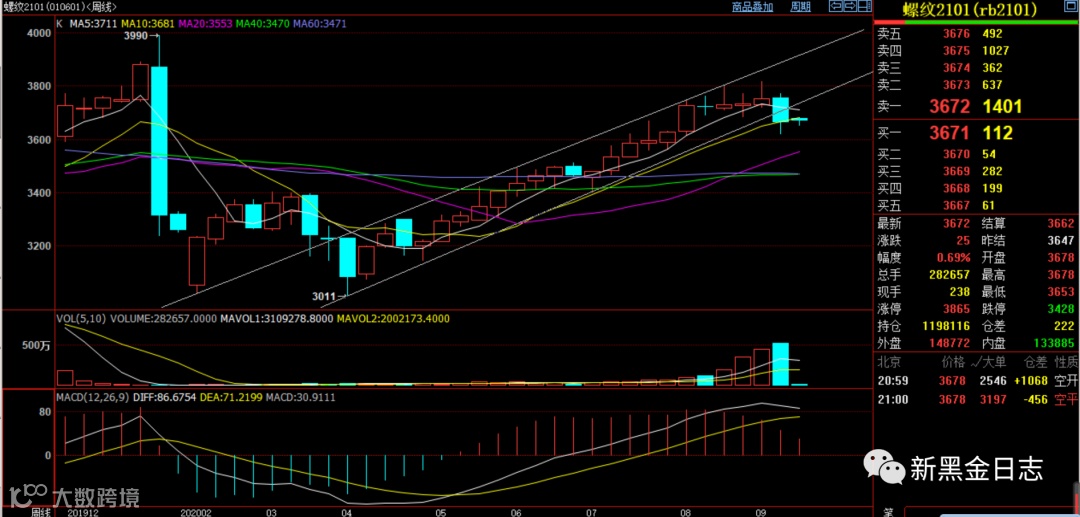Open the 周期 period selector link
Image resolution: width=1080 pixels, height=517 pixels.
[x=800, y=7]
